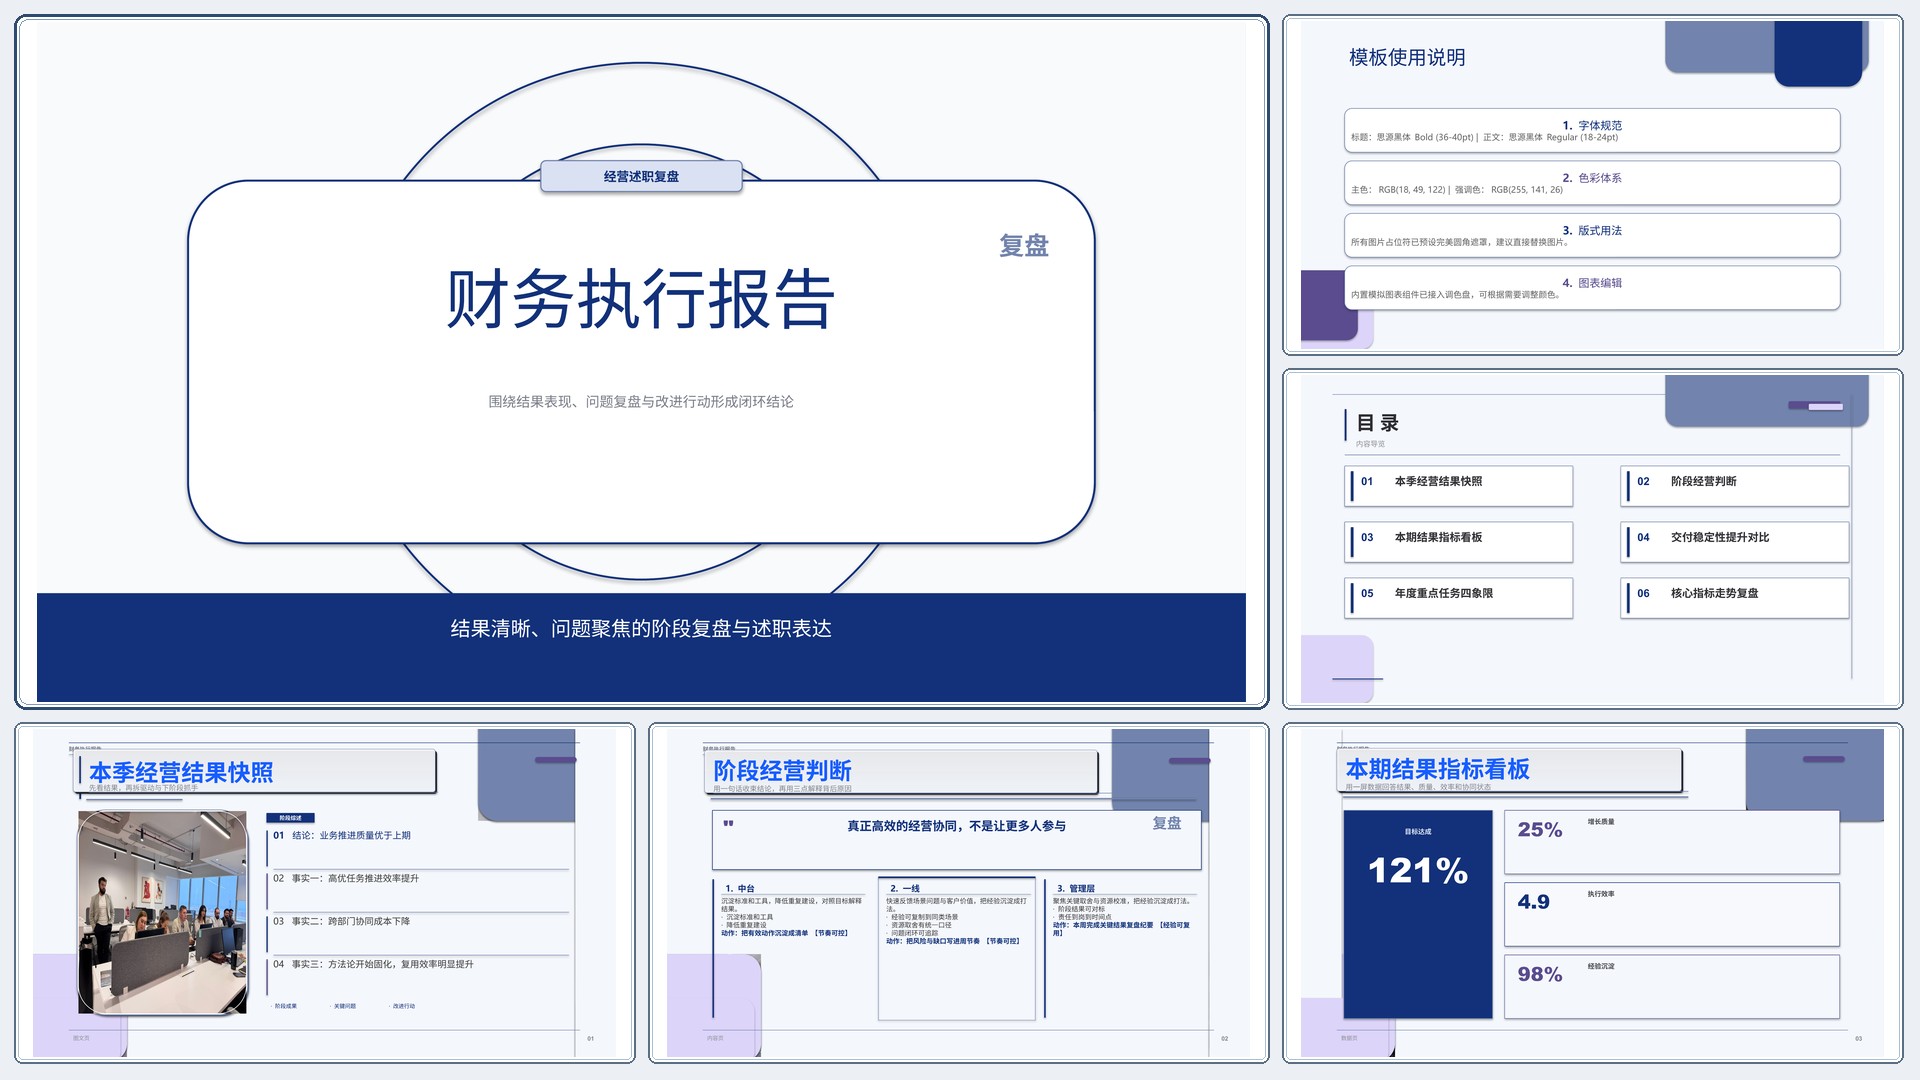Open the 模板使用说明 slide thumbnail

click(1592, 185)
